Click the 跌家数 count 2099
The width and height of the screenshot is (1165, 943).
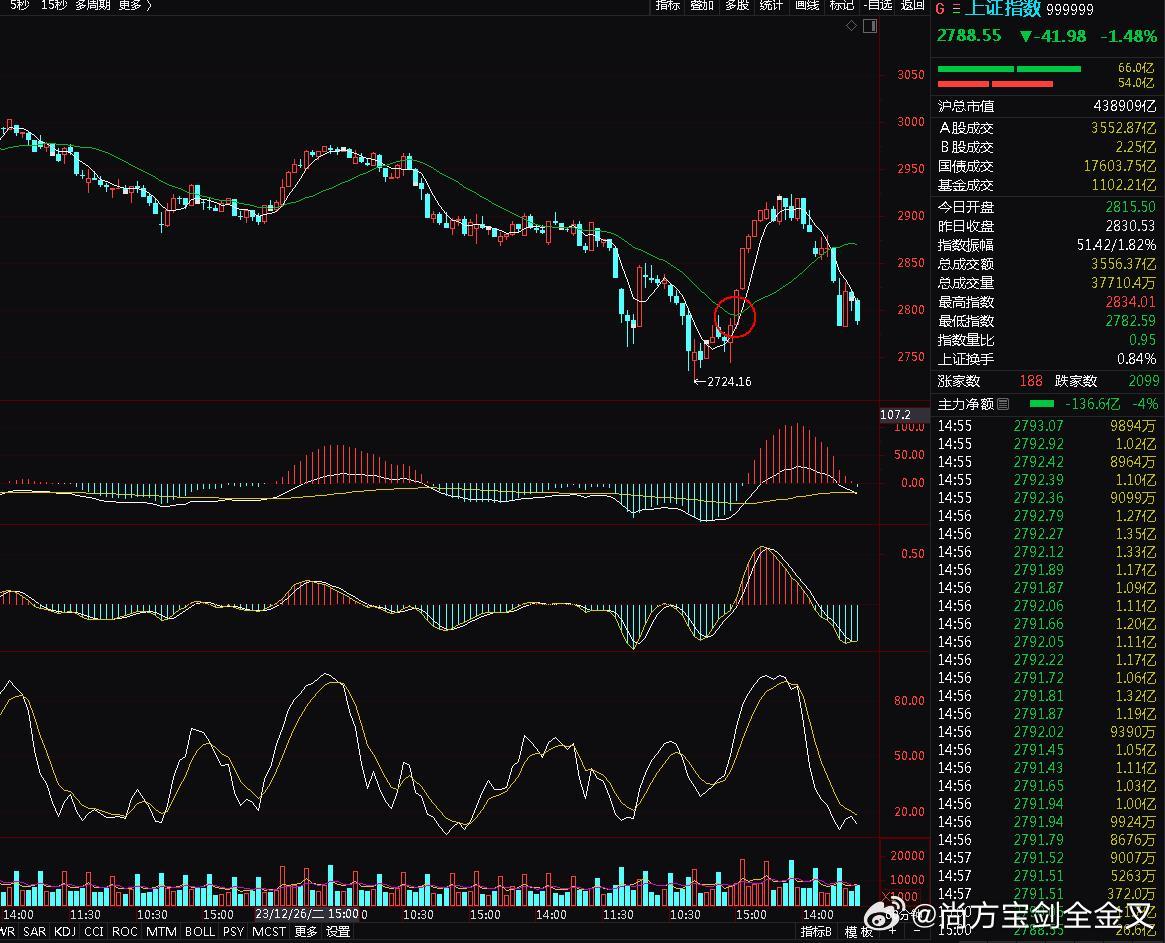point(1143,381)
